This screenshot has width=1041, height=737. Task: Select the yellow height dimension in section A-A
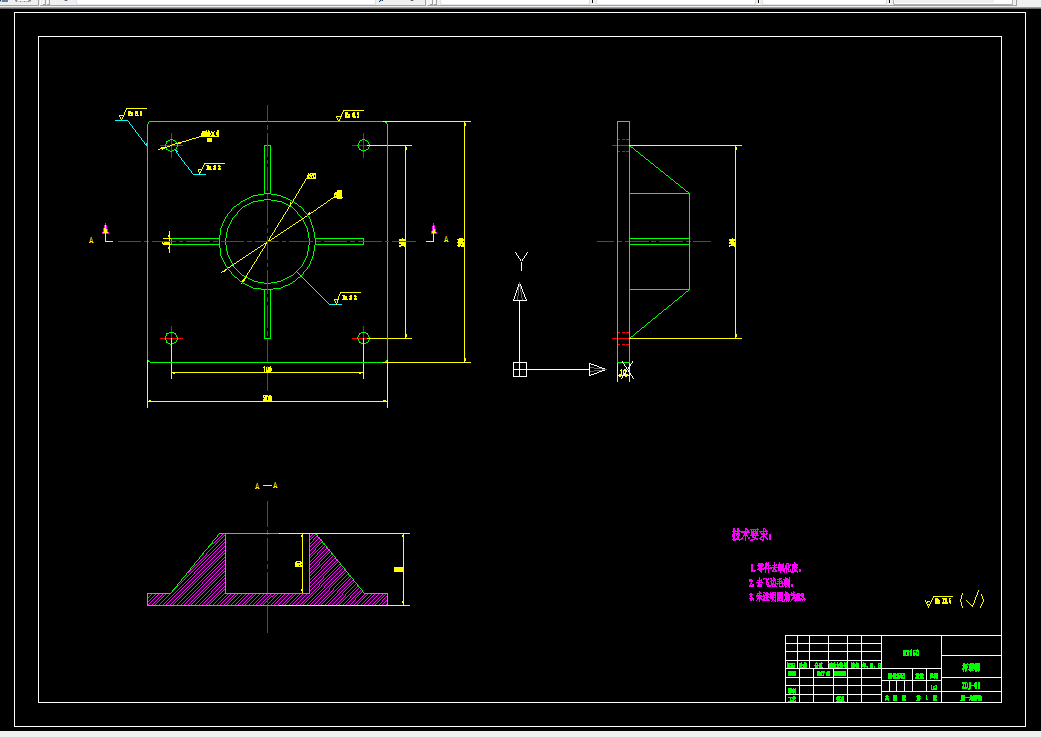400,569
